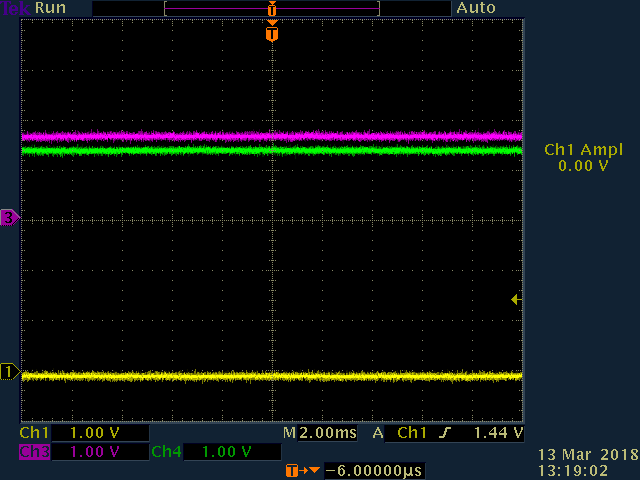Click the Auto trigger mode label

[x=476, y=8]
